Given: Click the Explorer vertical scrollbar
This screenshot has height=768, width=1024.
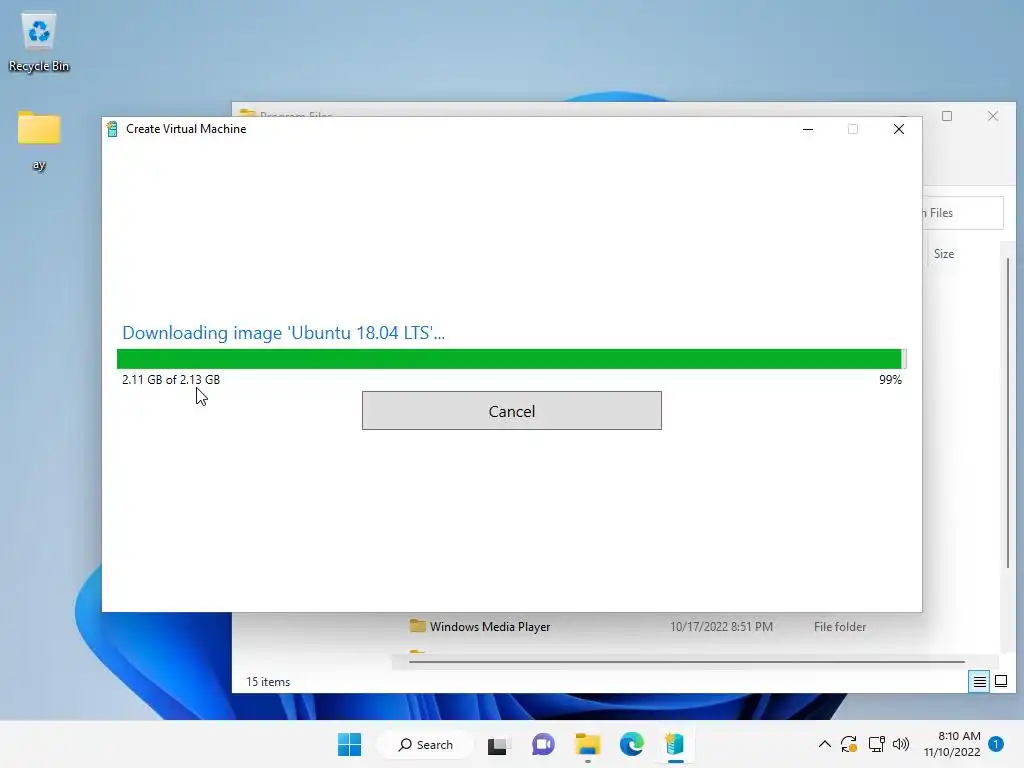Looking at the screenshot, I should 1008,411.
